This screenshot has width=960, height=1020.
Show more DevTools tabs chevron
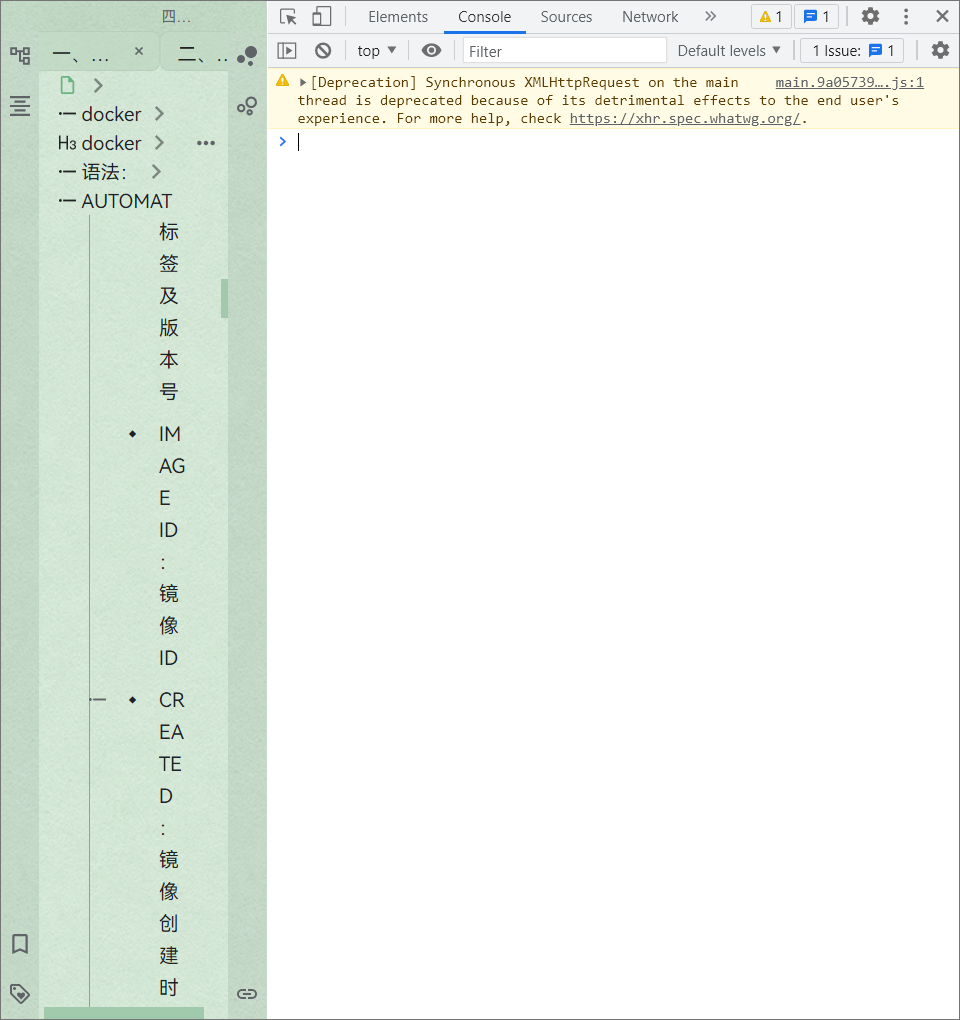tap(710, 16)
